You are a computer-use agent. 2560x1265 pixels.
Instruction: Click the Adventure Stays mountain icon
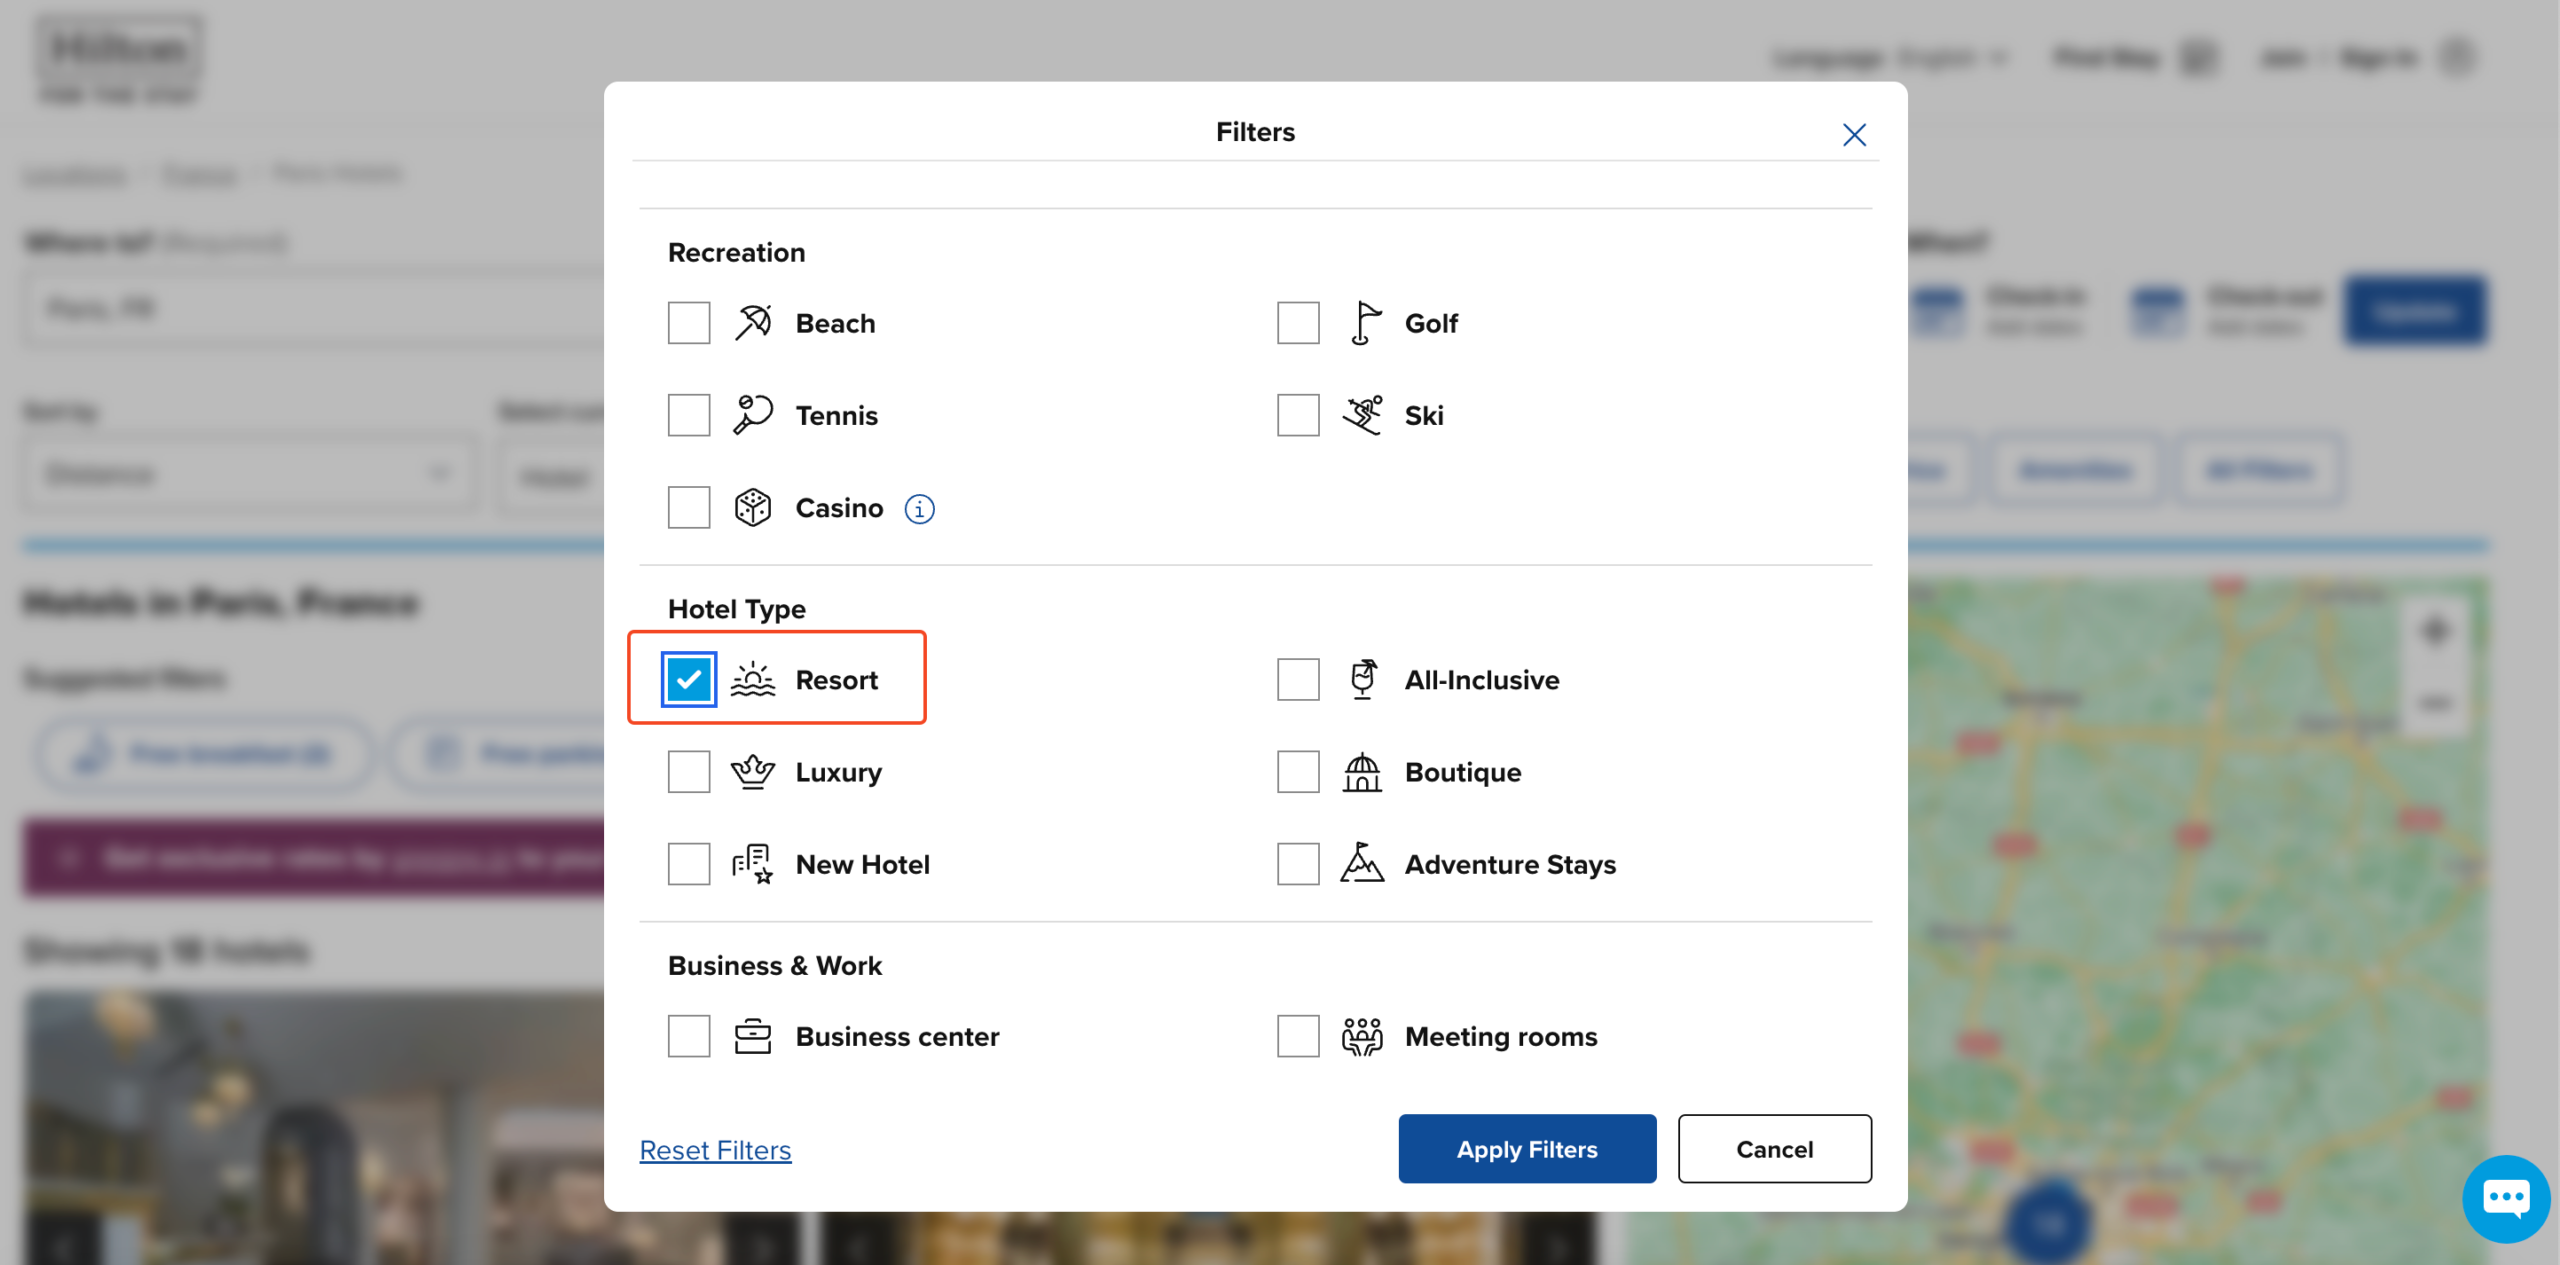click(x=1362, y=864)
